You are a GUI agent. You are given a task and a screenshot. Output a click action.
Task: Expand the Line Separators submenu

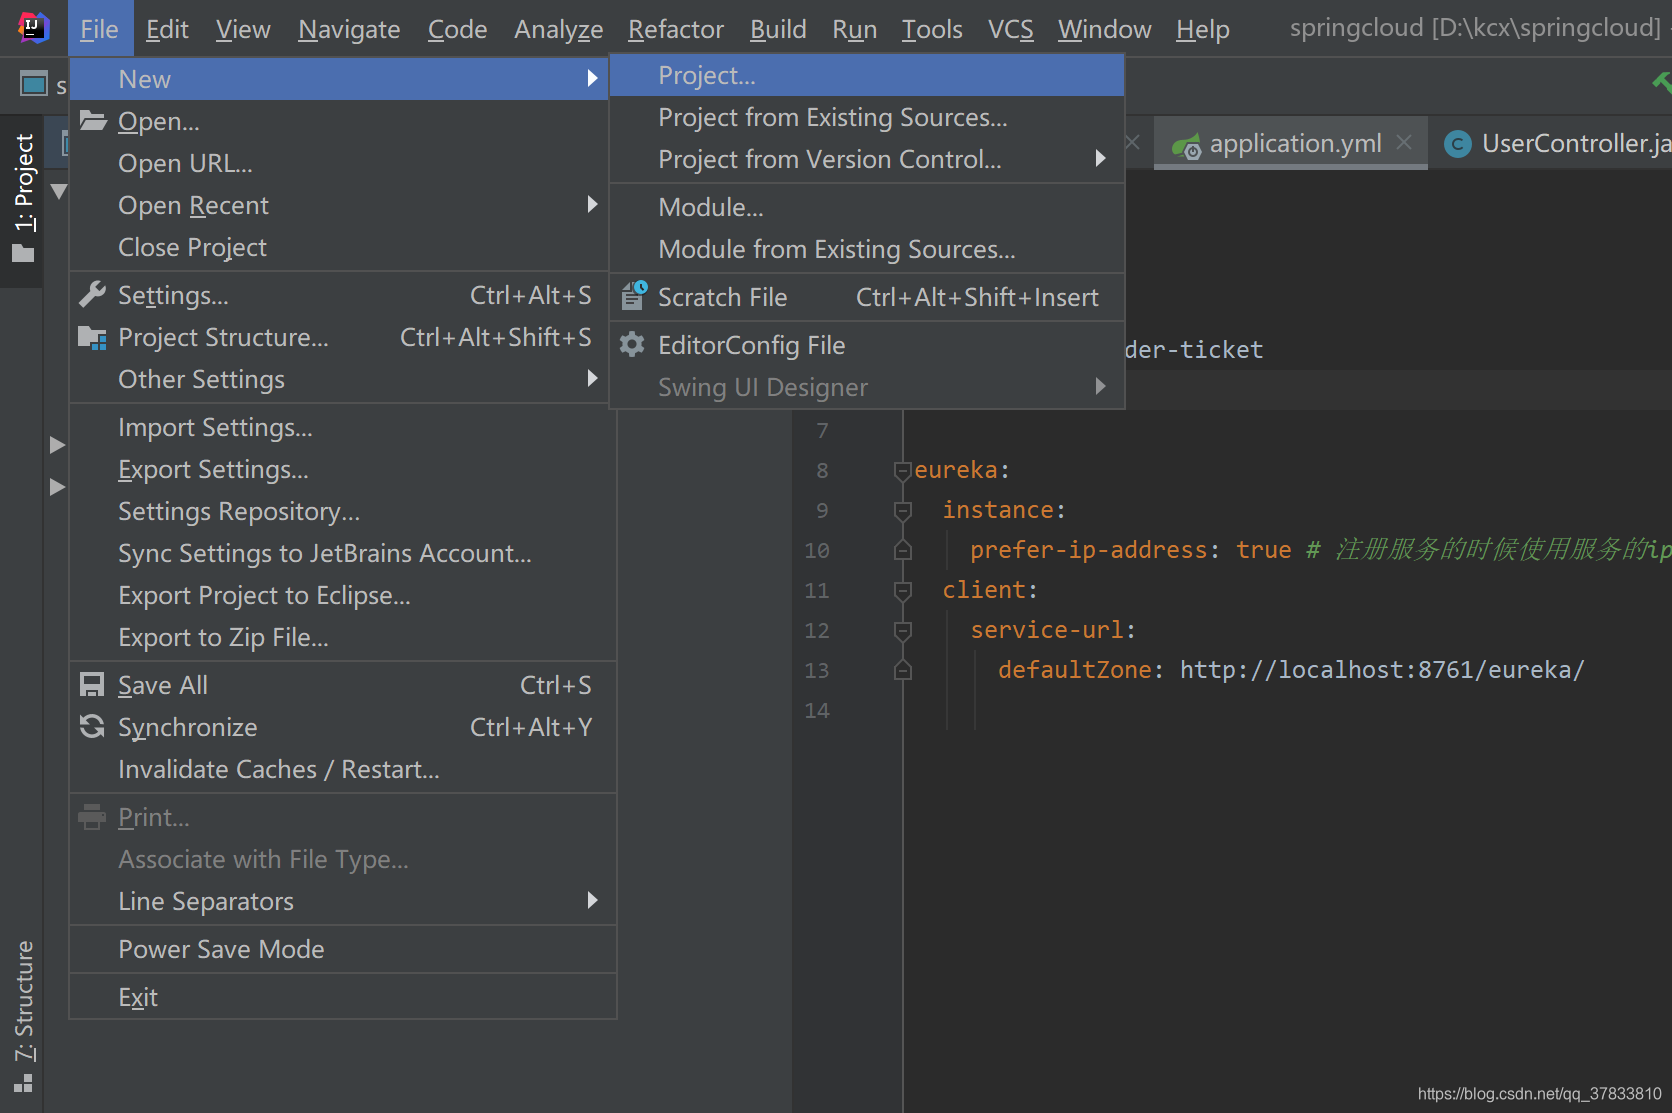(593, 900)
